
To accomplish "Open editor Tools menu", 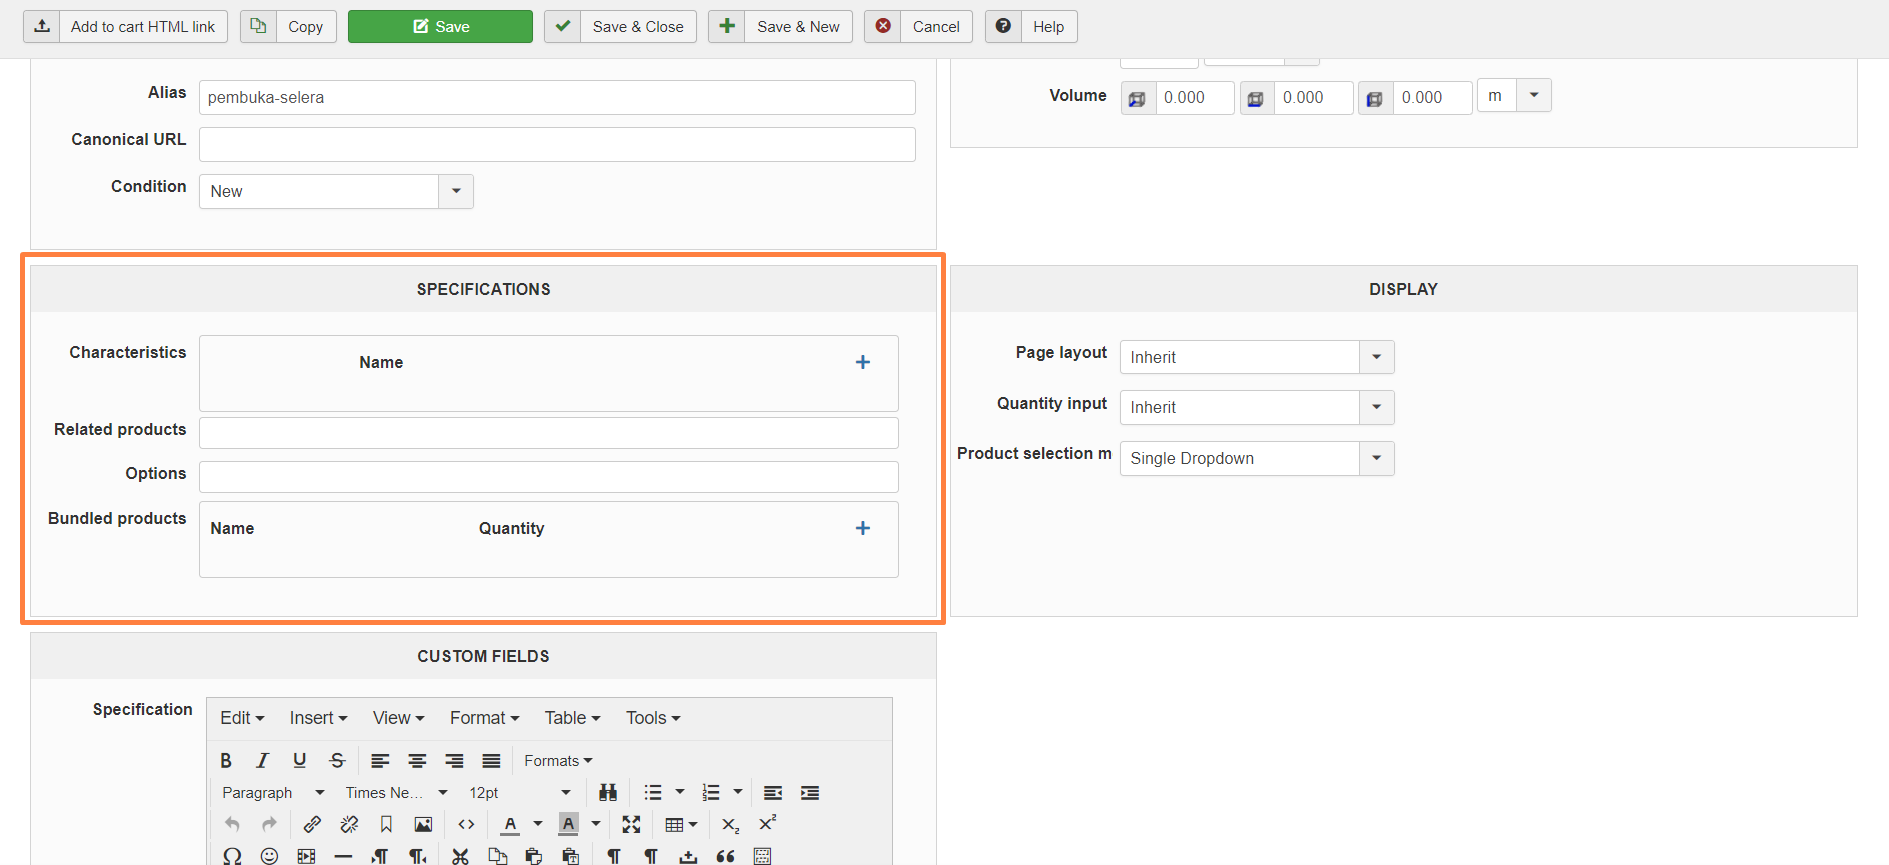I will click(x=653, y=718).
